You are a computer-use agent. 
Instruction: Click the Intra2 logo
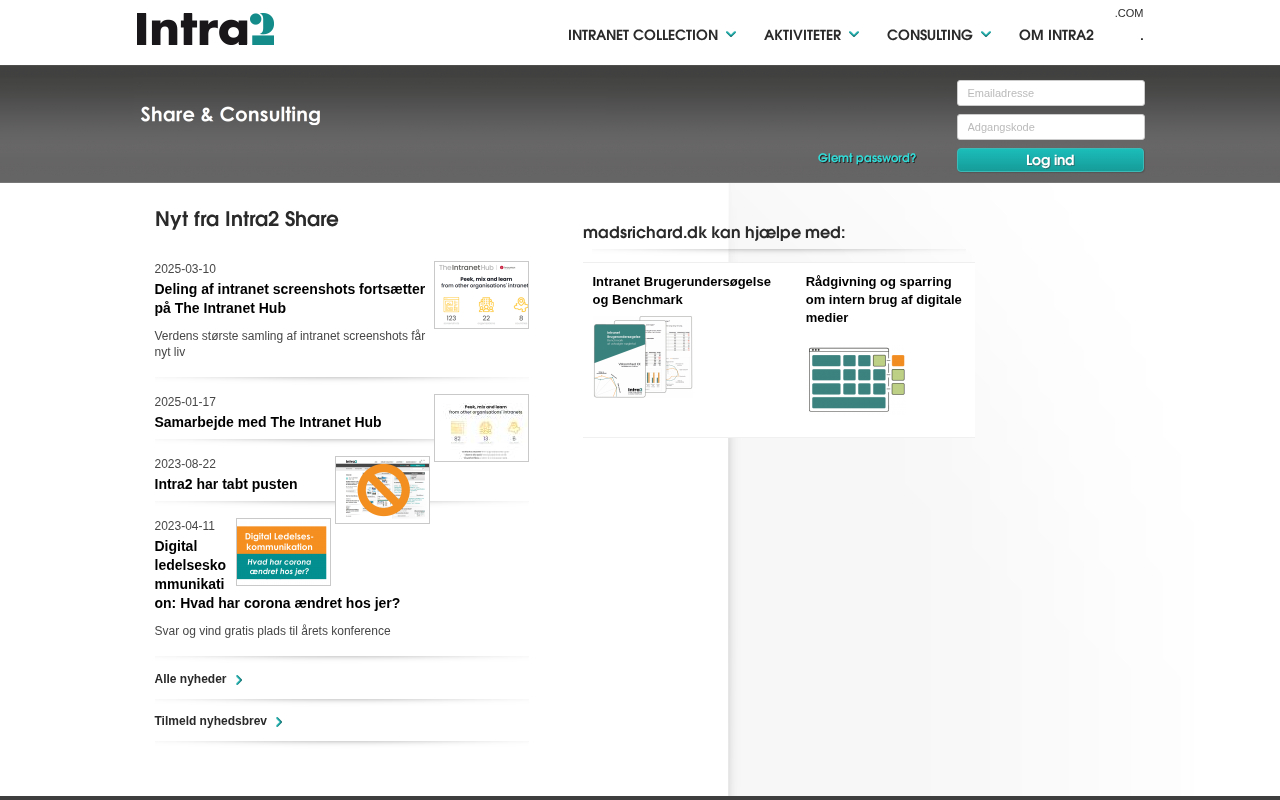205,29
